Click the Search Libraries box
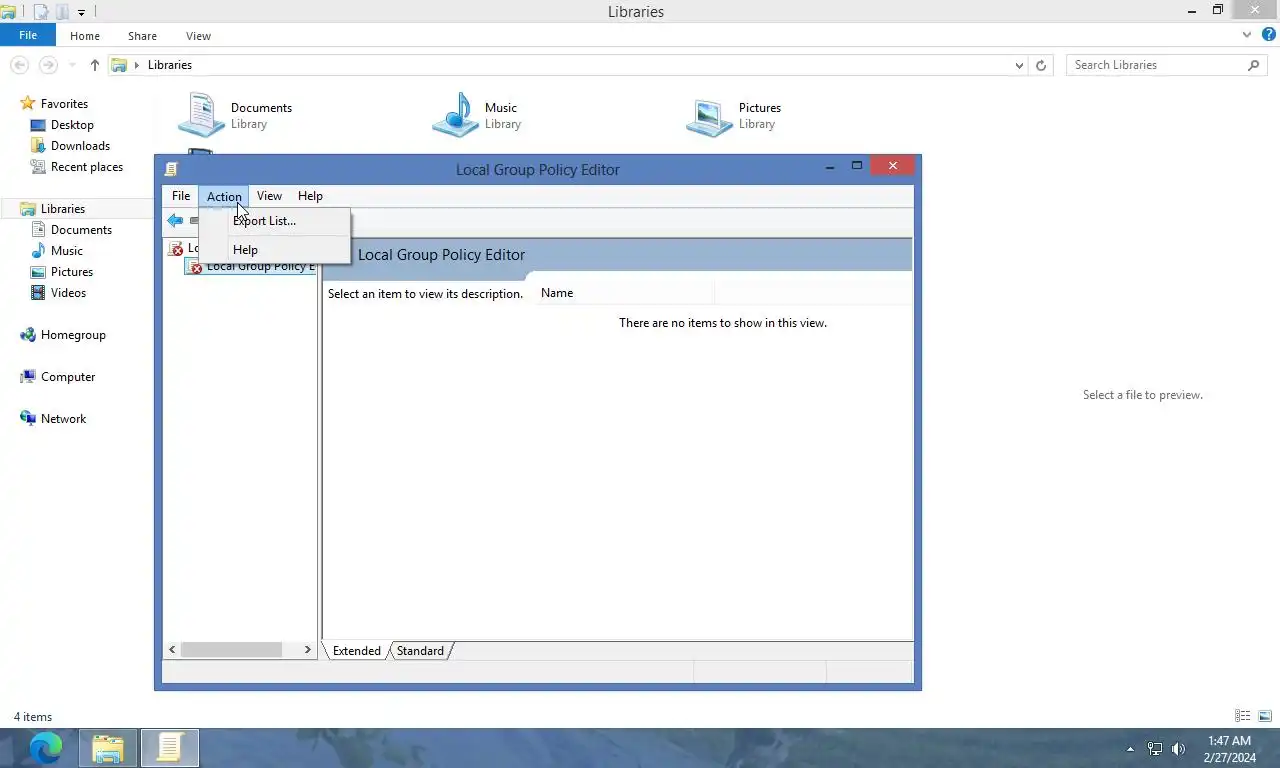 point(1155,65)
